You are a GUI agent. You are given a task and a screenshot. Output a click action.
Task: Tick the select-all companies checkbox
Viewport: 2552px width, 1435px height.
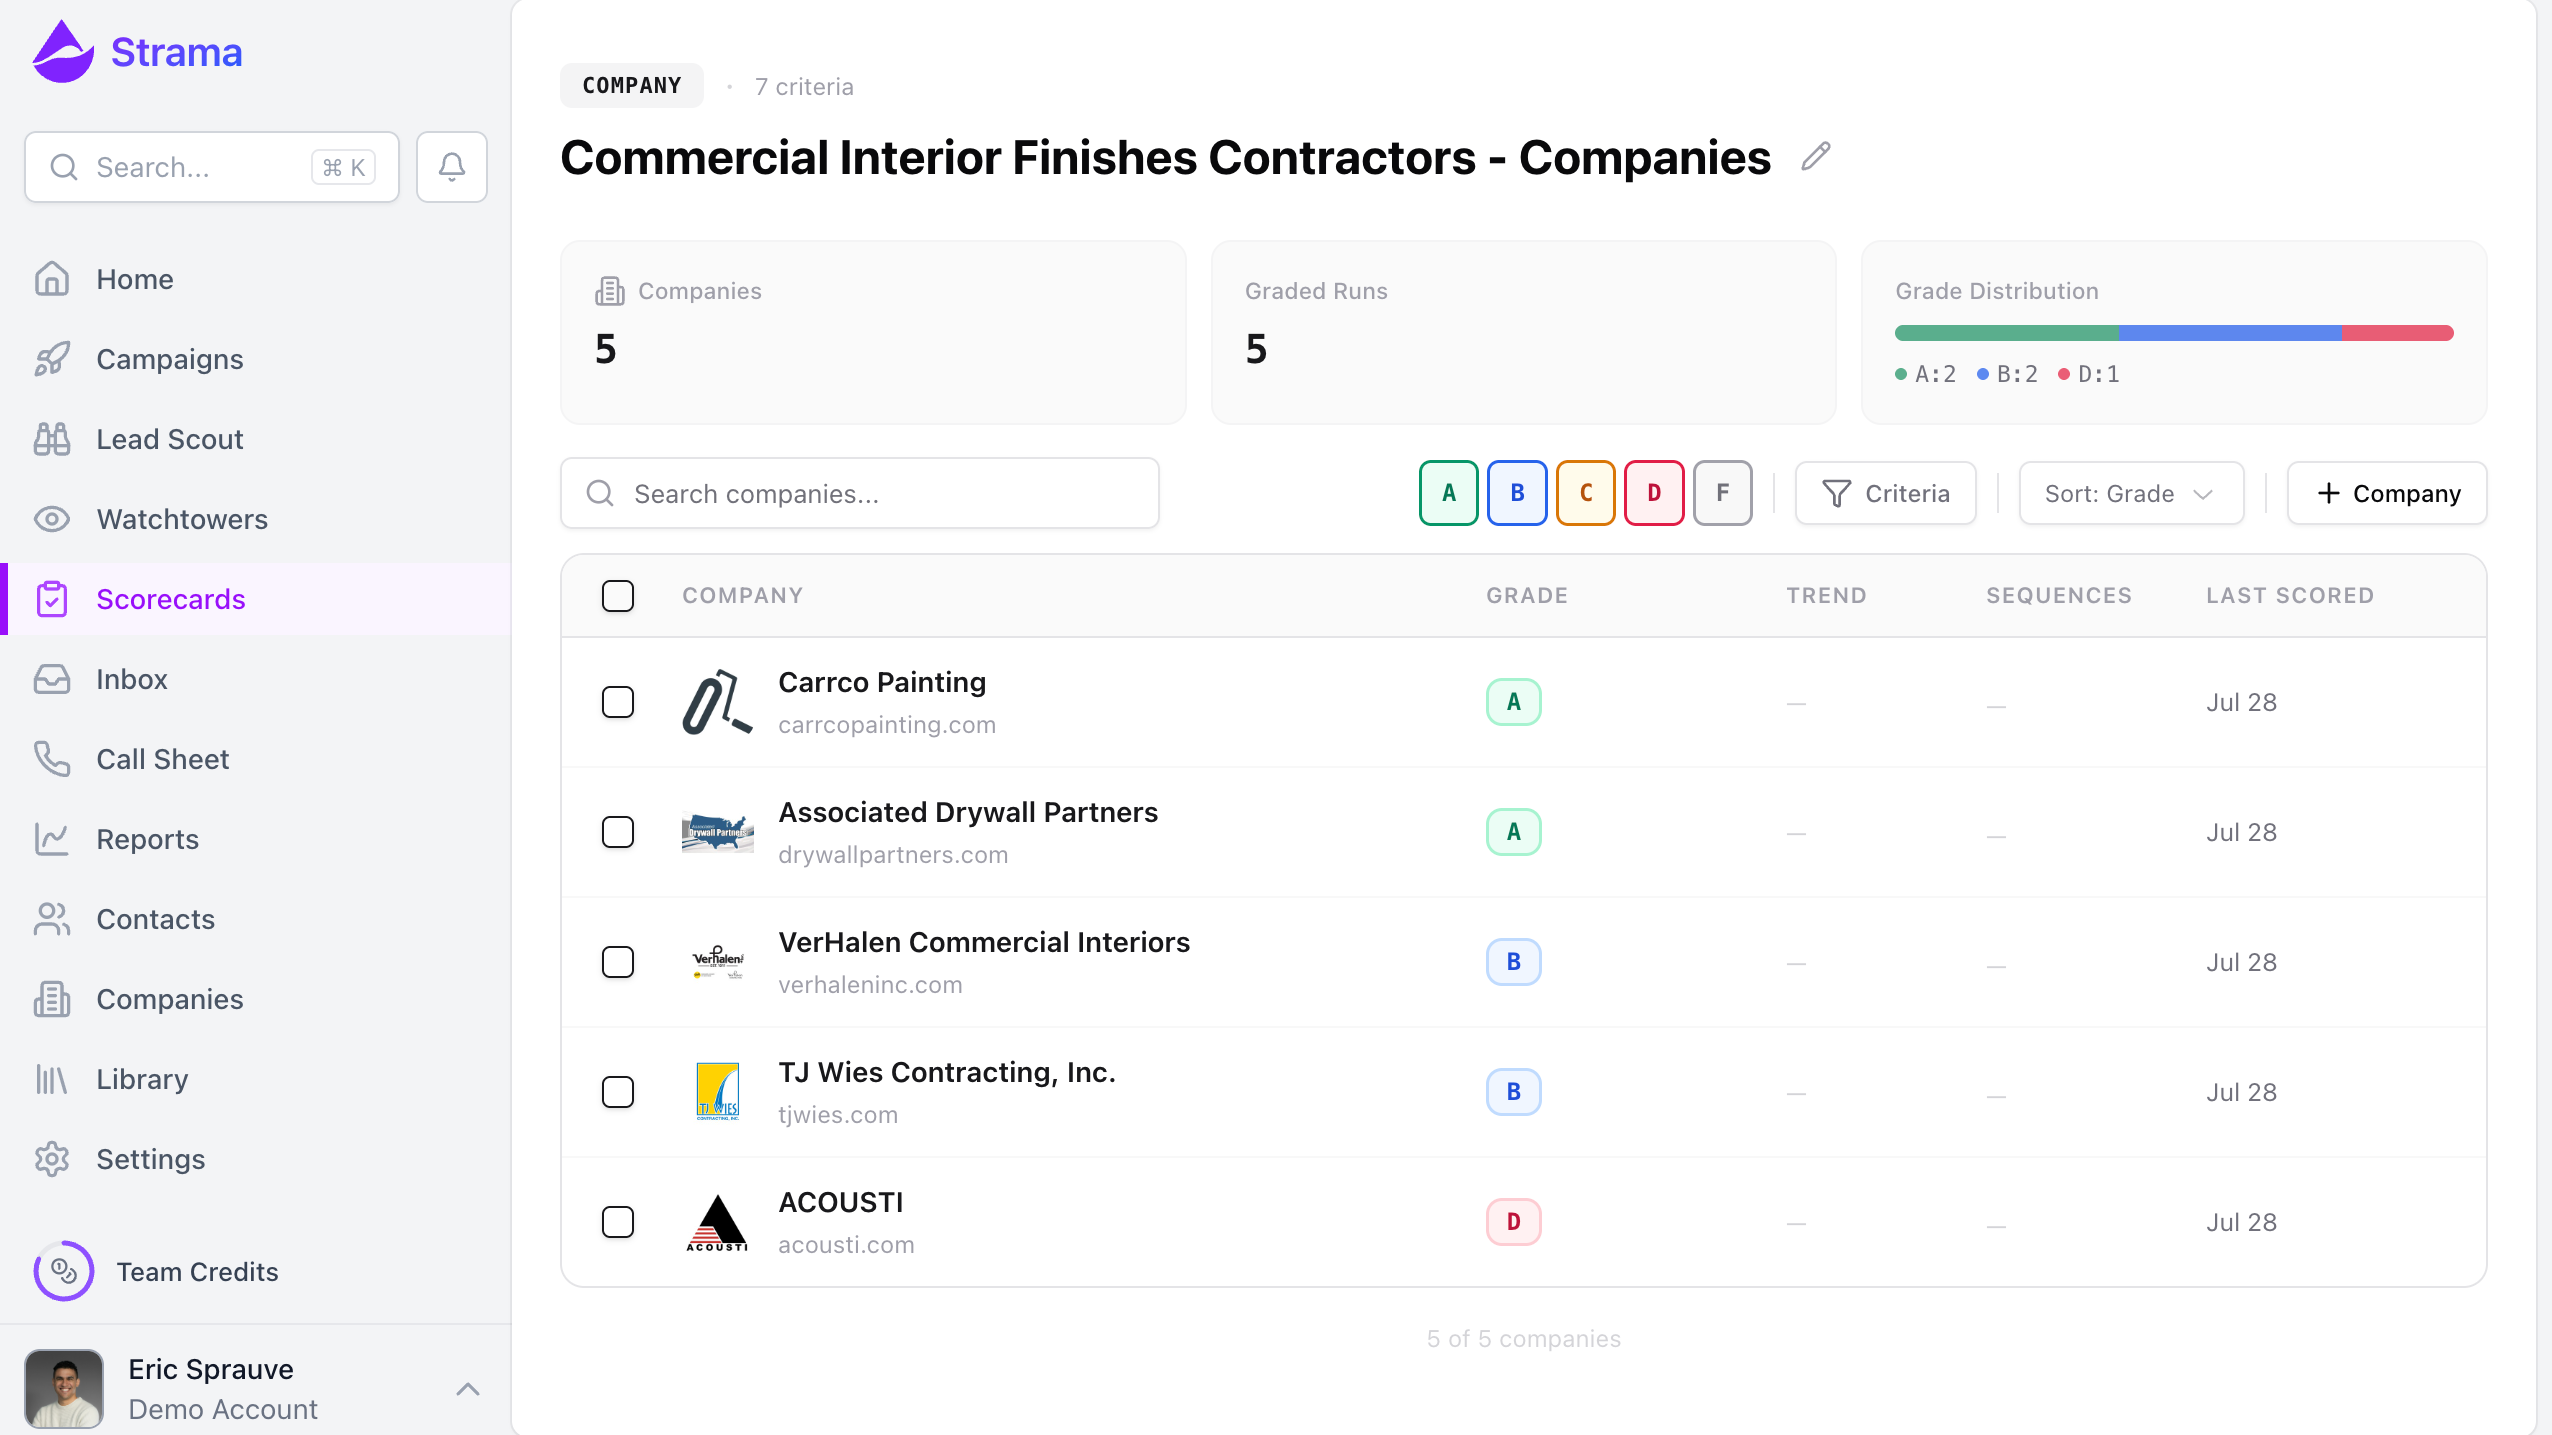618,596
